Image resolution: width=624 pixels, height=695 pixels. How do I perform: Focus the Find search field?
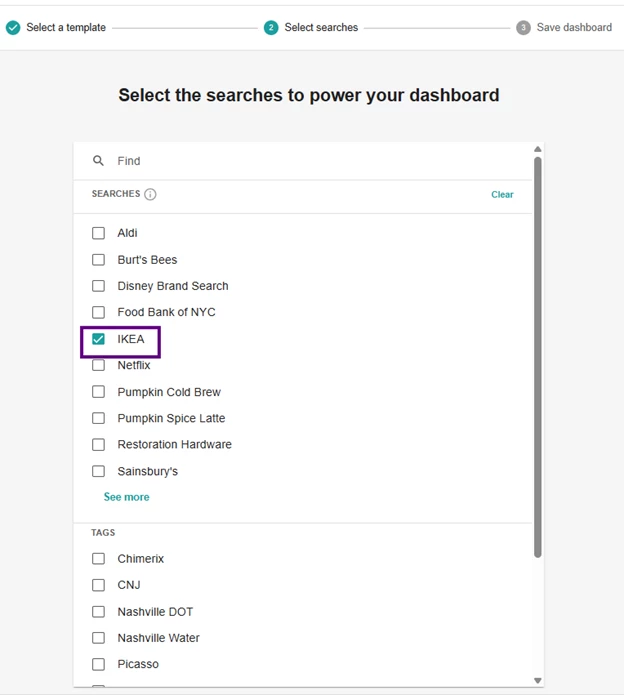coord(302,161)
